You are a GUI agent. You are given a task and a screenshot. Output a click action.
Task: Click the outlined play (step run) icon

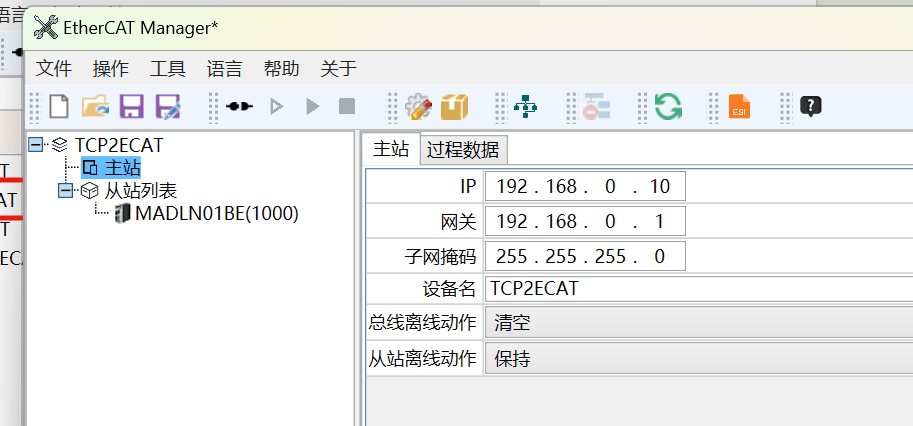277,106
